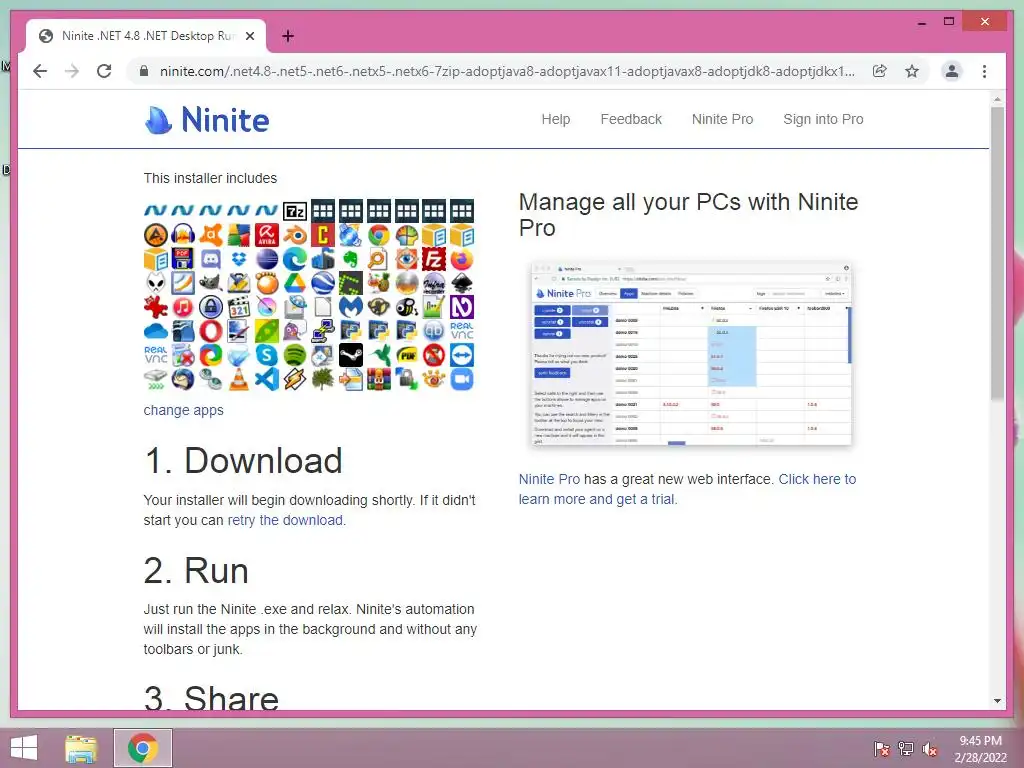Click the SumatraPDF yellow icon
Screen dimensions: 1024x768
(x=406, y=355)
